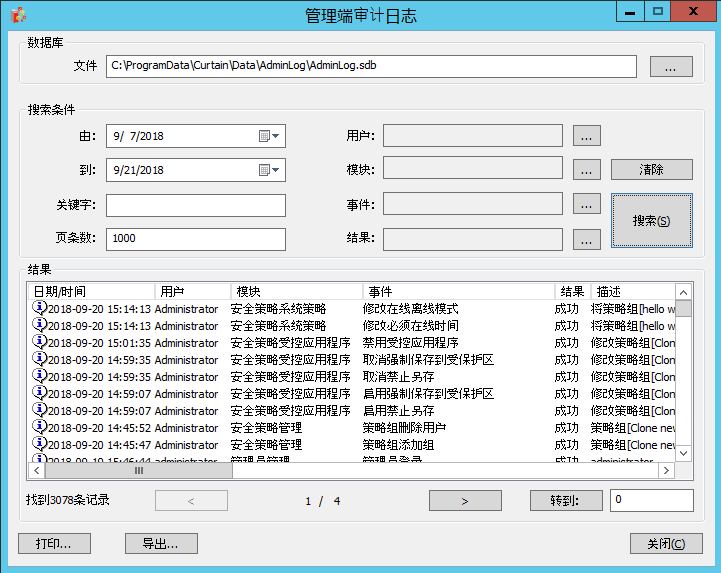721x573 pixels.
Task: Click info icon of 修改必须在线时间 row
Action: [x=40, y=324]
